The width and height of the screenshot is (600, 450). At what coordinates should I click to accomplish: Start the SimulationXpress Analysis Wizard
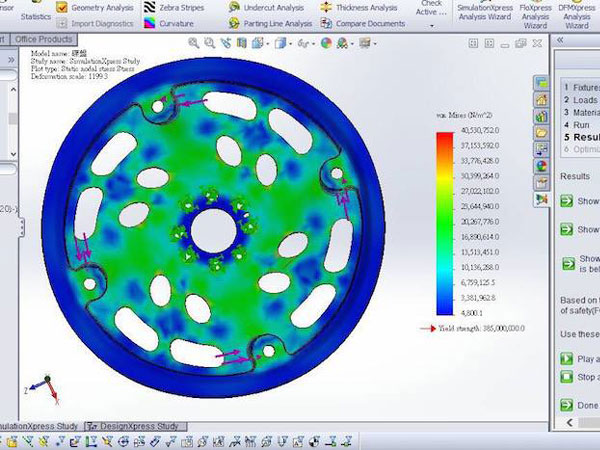coord(483,12)
